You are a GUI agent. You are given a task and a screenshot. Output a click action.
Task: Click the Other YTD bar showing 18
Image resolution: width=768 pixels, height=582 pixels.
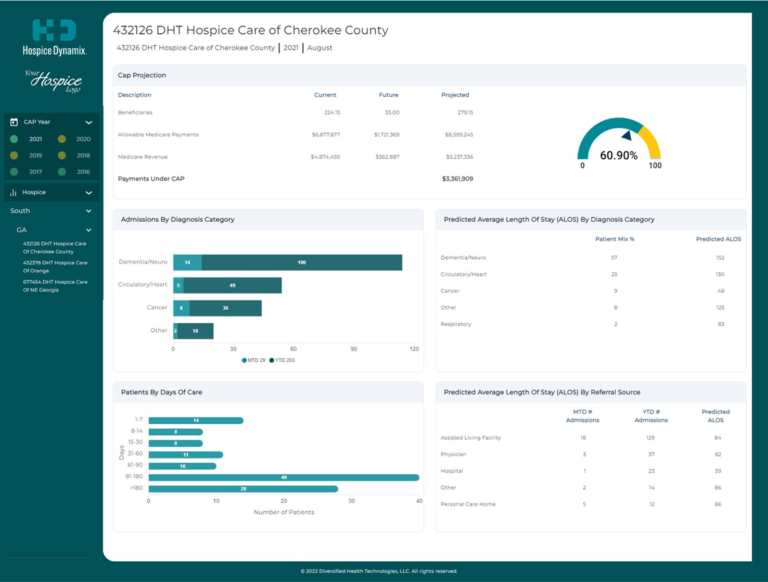[195, 331]
